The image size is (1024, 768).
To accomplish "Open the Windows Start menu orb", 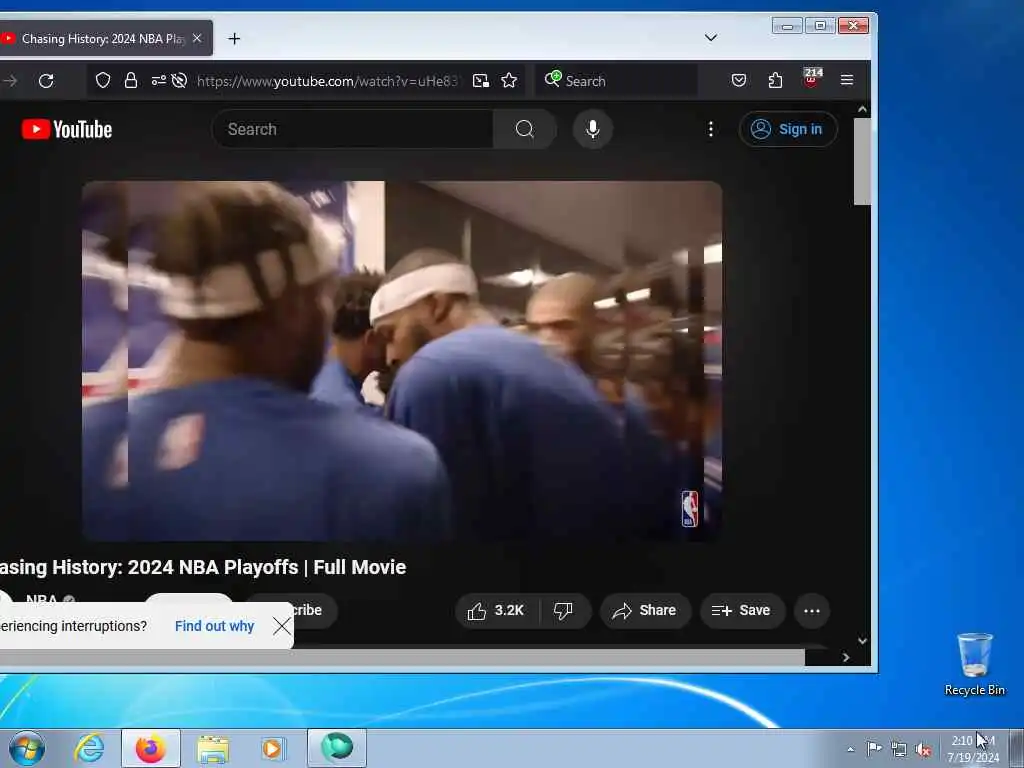I will (27, 748).
